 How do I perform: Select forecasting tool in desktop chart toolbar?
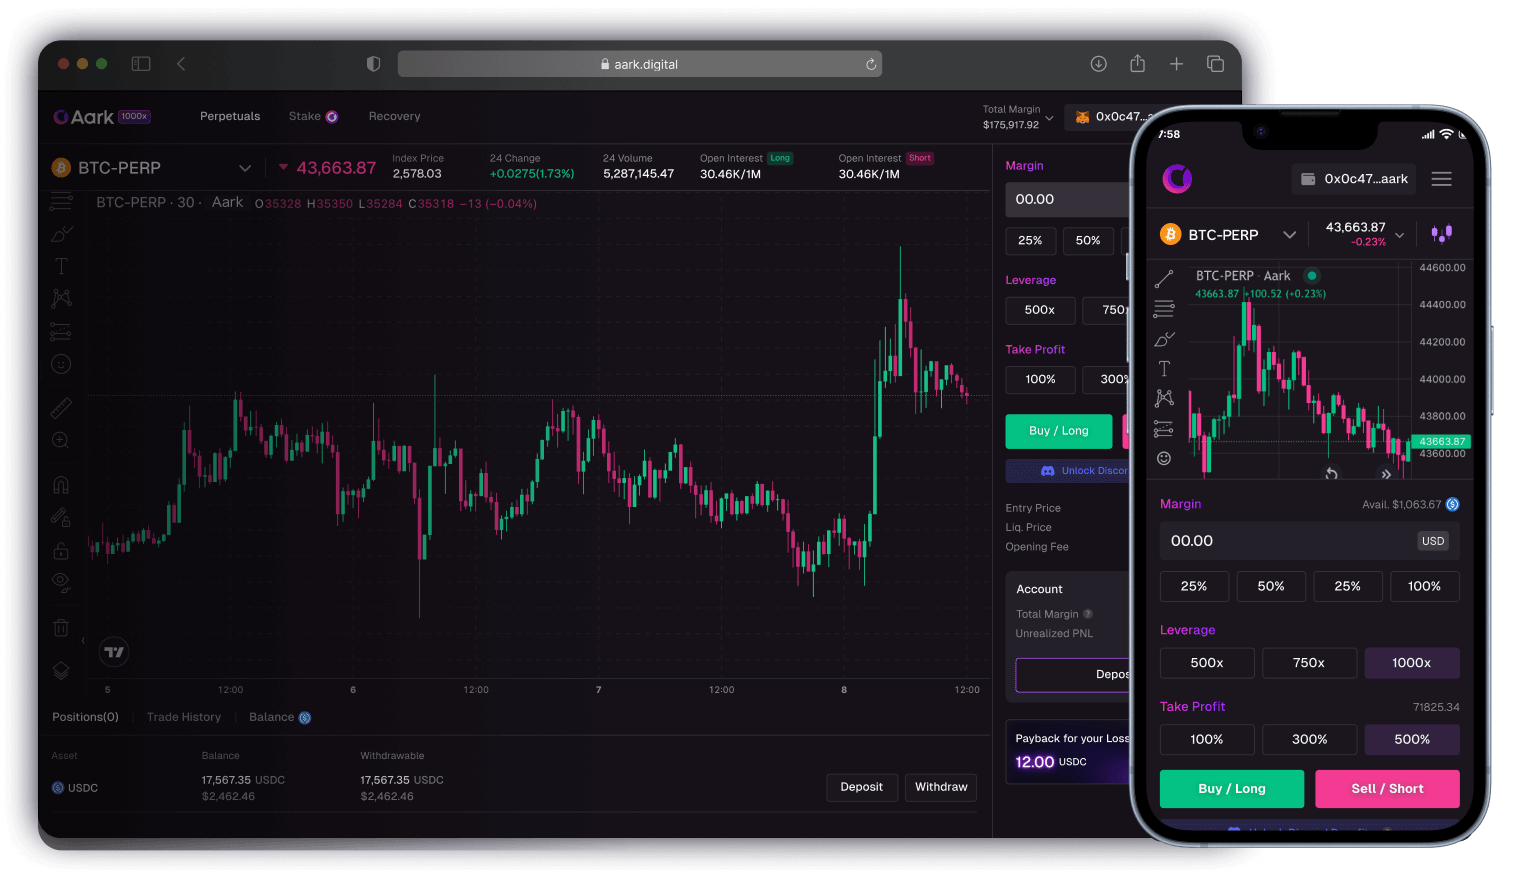pos(61,331)
